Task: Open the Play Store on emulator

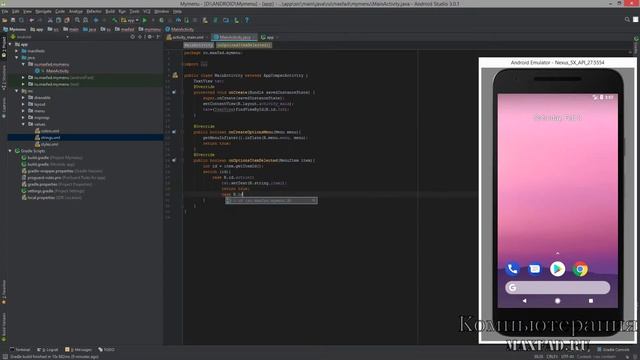Action: pos(558,269)
